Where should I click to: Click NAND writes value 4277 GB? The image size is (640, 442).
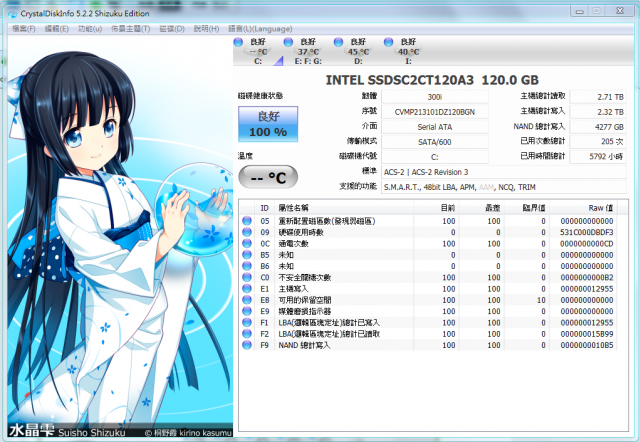[598, 127]
